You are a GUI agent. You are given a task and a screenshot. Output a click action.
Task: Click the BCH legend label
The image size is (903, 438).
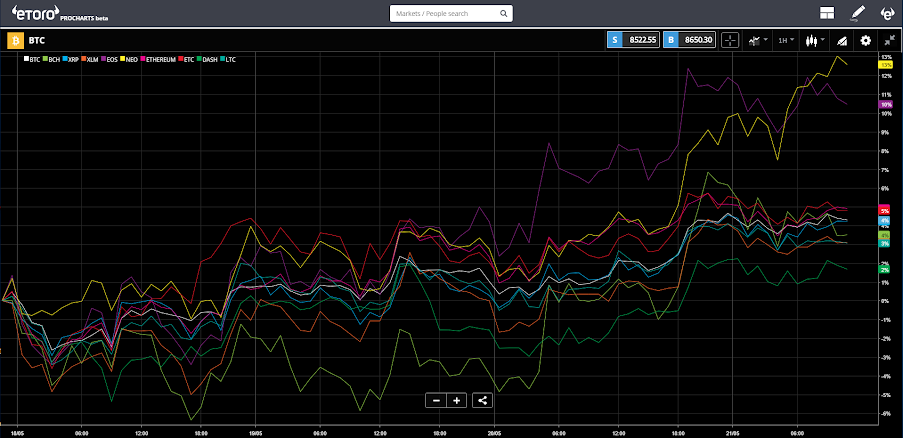pos(54,59)
